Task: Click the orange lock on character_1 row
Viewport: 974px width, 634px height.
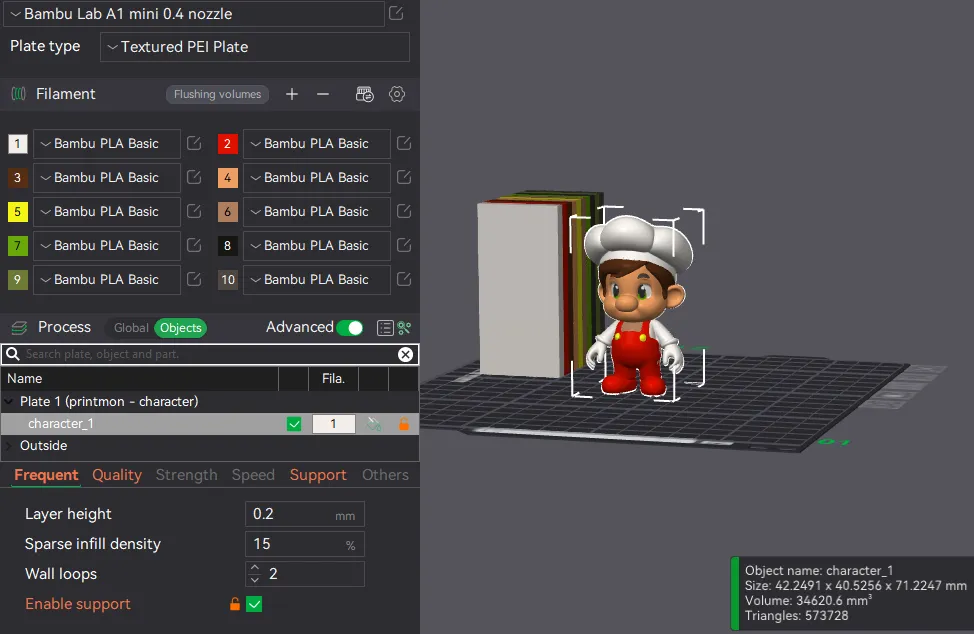Action: pos(404,424)
